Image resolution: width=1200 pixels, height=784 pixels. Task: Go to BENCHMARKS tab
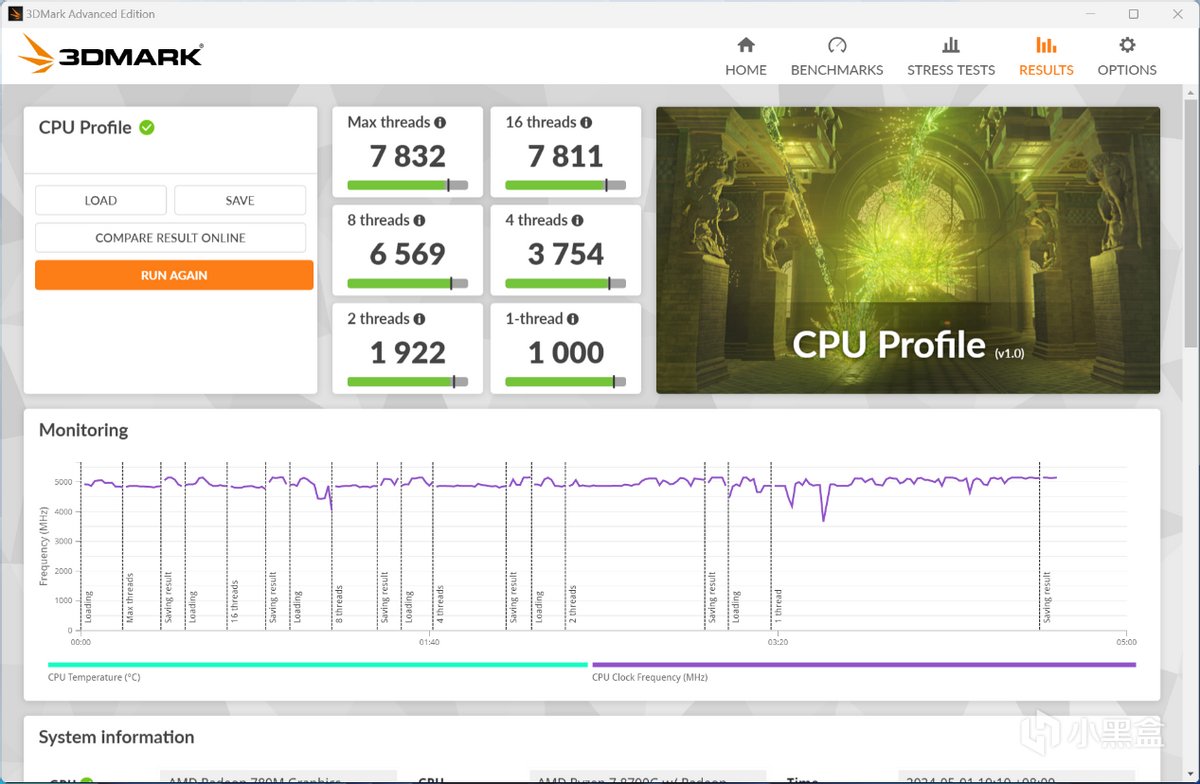[837, 56]
